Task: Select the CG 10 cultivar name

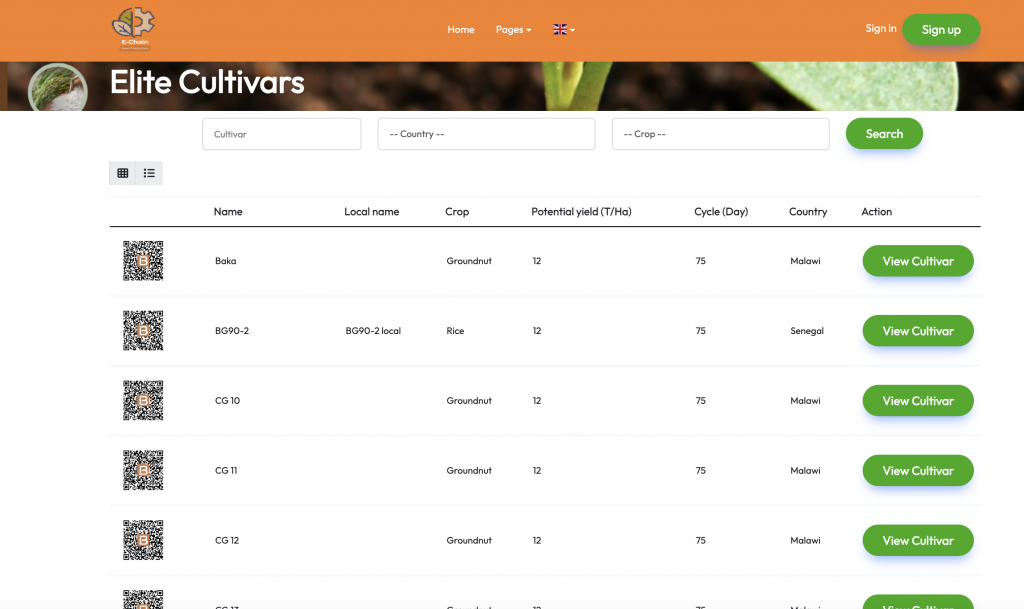Action: point(227,401)
